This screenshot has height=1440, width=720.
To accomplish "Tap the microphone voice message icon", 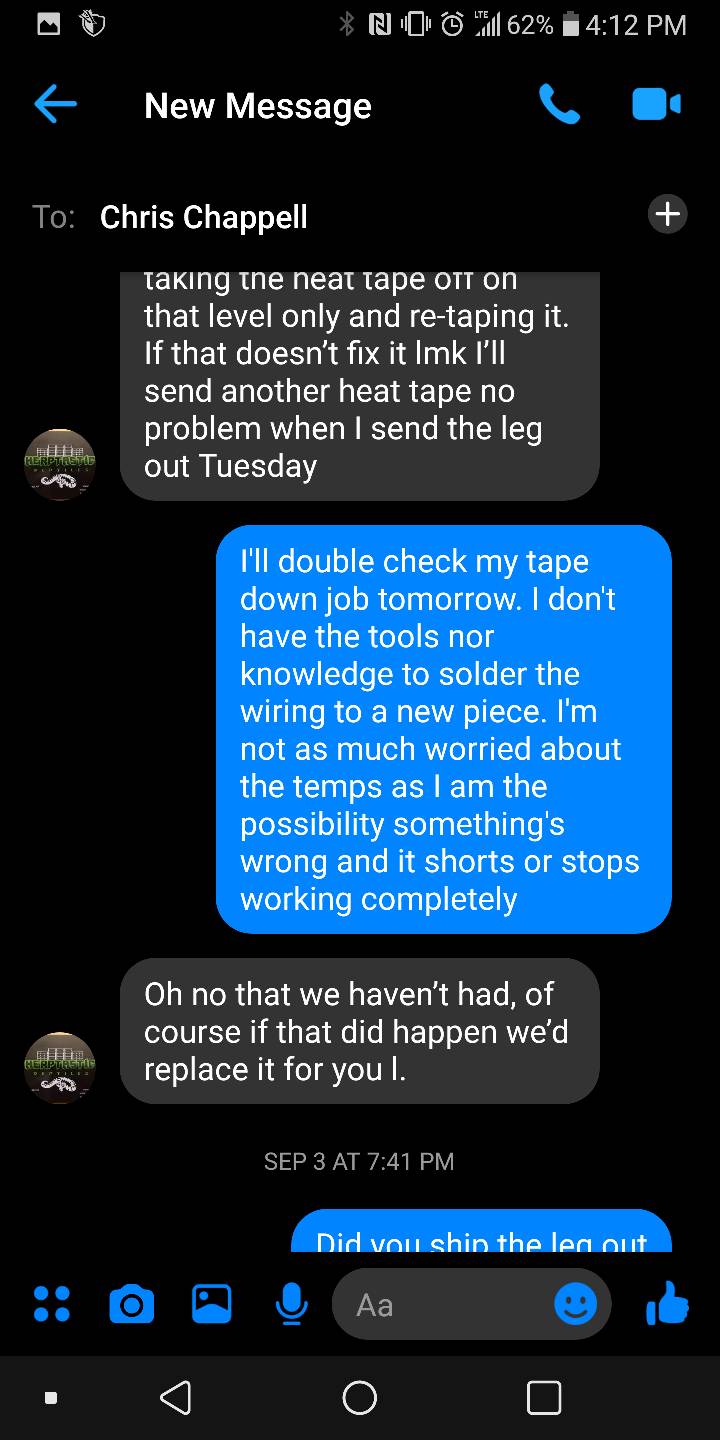I will pyautogui.click(x=291, y=1304).
